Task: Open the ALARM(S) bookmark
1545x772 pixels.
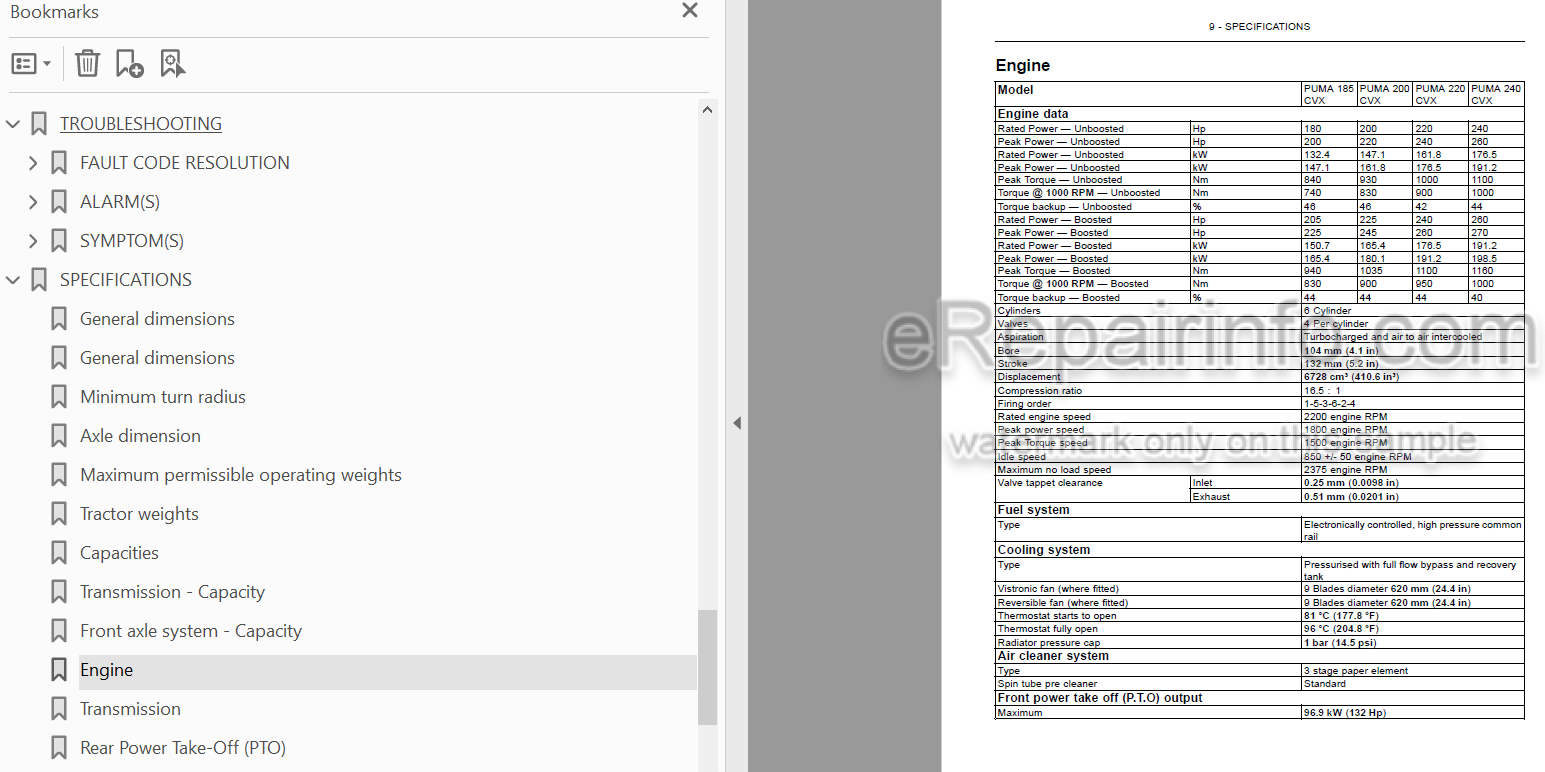Action: (120, 202)
